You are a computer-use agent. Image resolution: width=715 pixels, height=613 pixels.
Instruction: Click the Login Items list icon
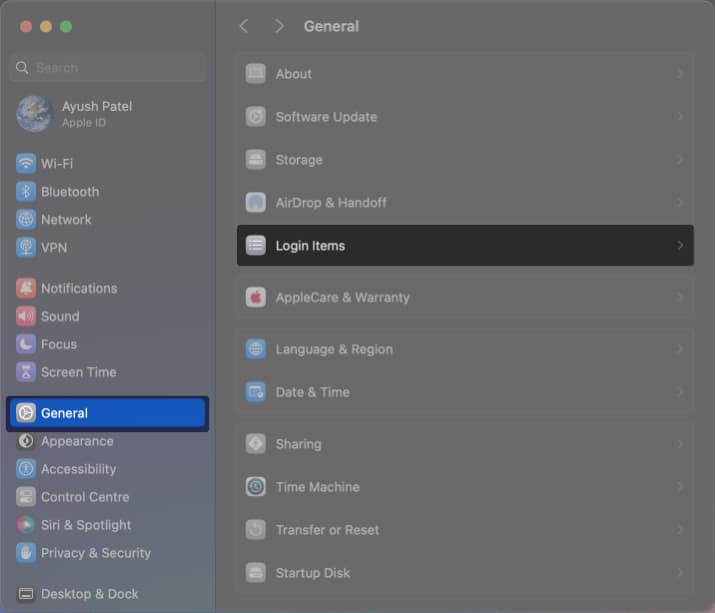point(256,245)
